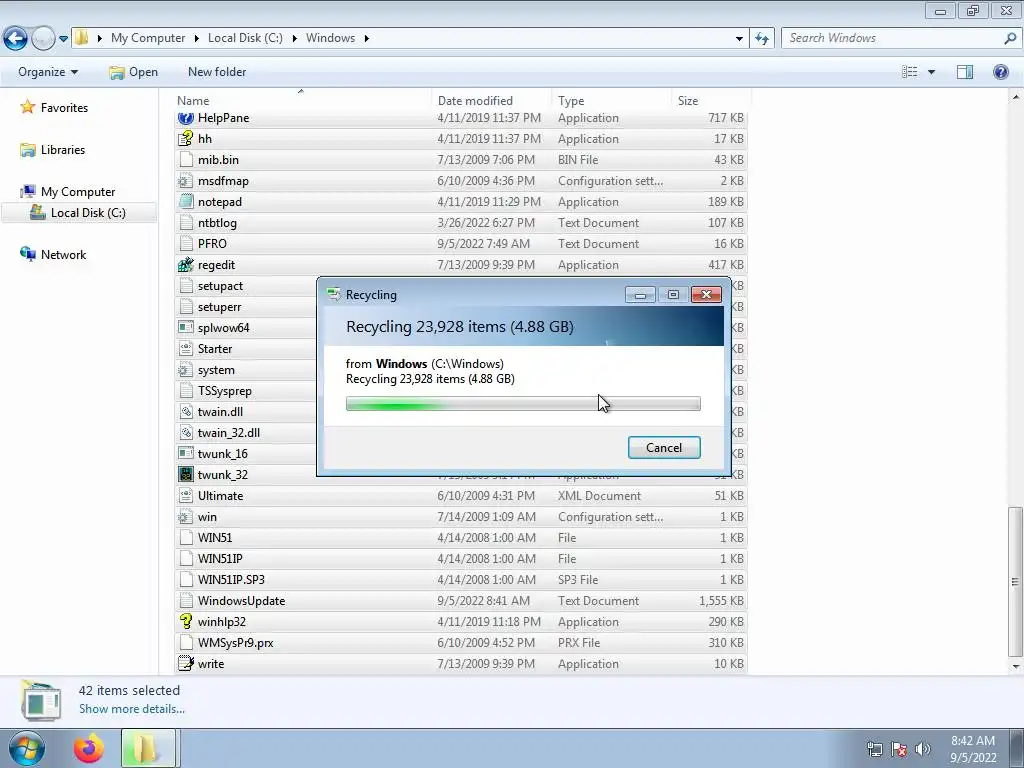Expand arrow after Local Disk breadcrumb
The width and height of the screenshot is (1024, 768).
tap(294, 39)
